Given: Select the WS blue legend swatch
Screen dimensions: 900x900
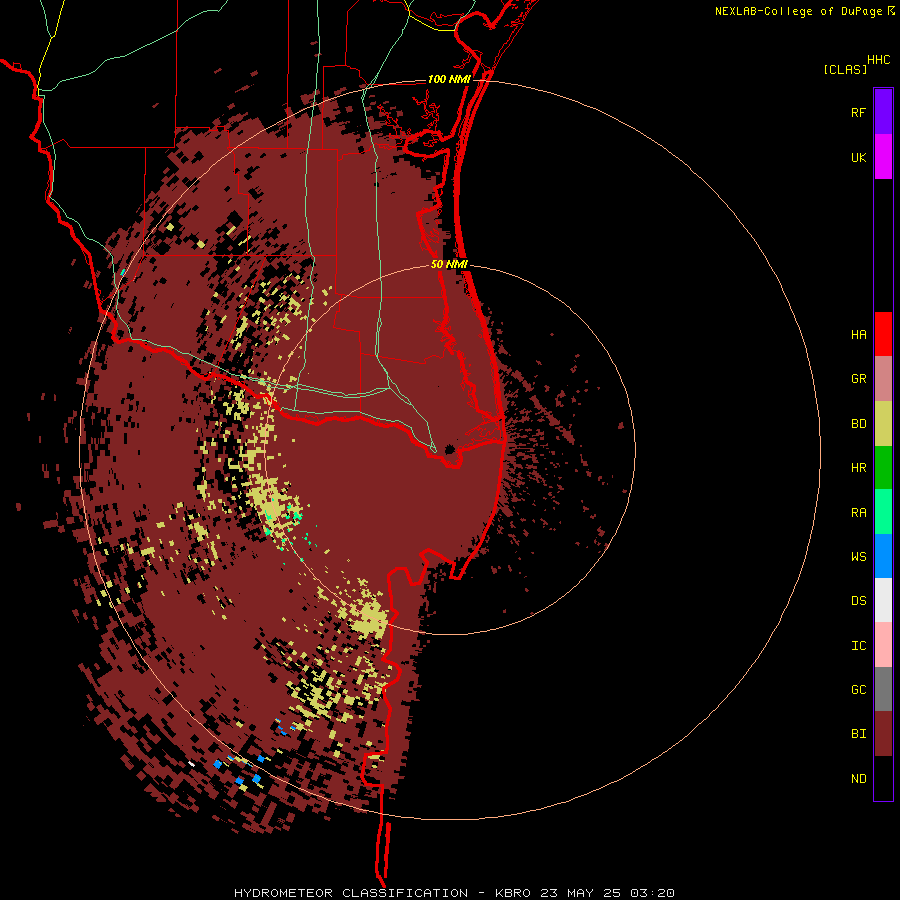Looking at the screenshot, I should (x=883, y=556).
